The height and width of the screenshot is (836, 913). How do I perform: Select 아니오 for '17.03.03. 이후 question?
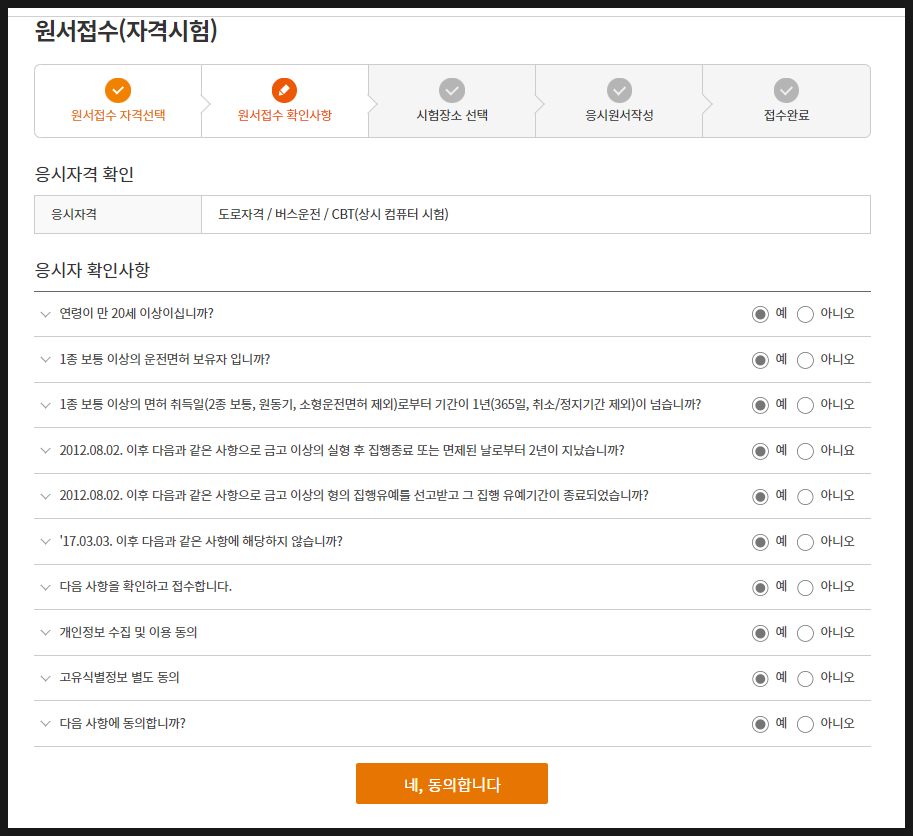point(805,542)
